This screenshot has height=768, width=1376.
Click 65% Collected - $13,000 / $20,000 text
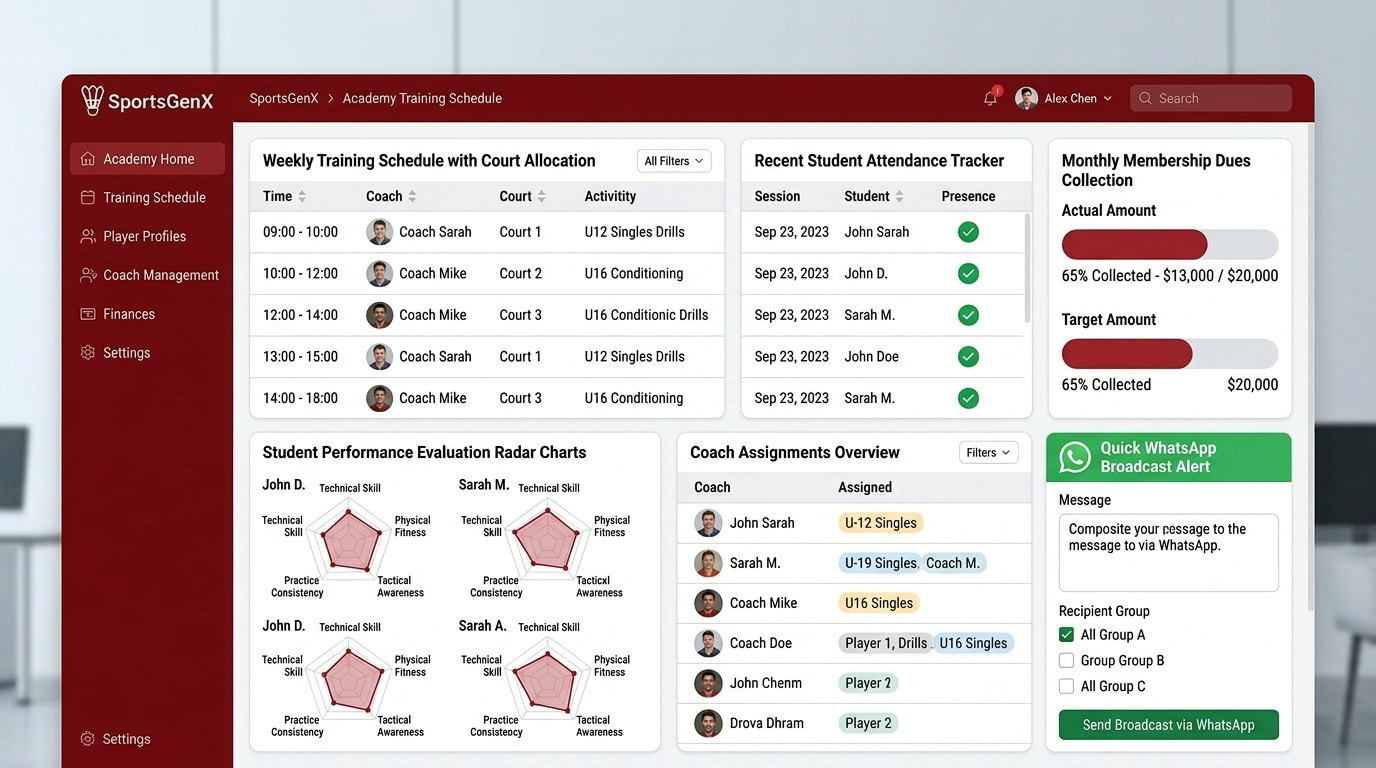[1169, 276]
